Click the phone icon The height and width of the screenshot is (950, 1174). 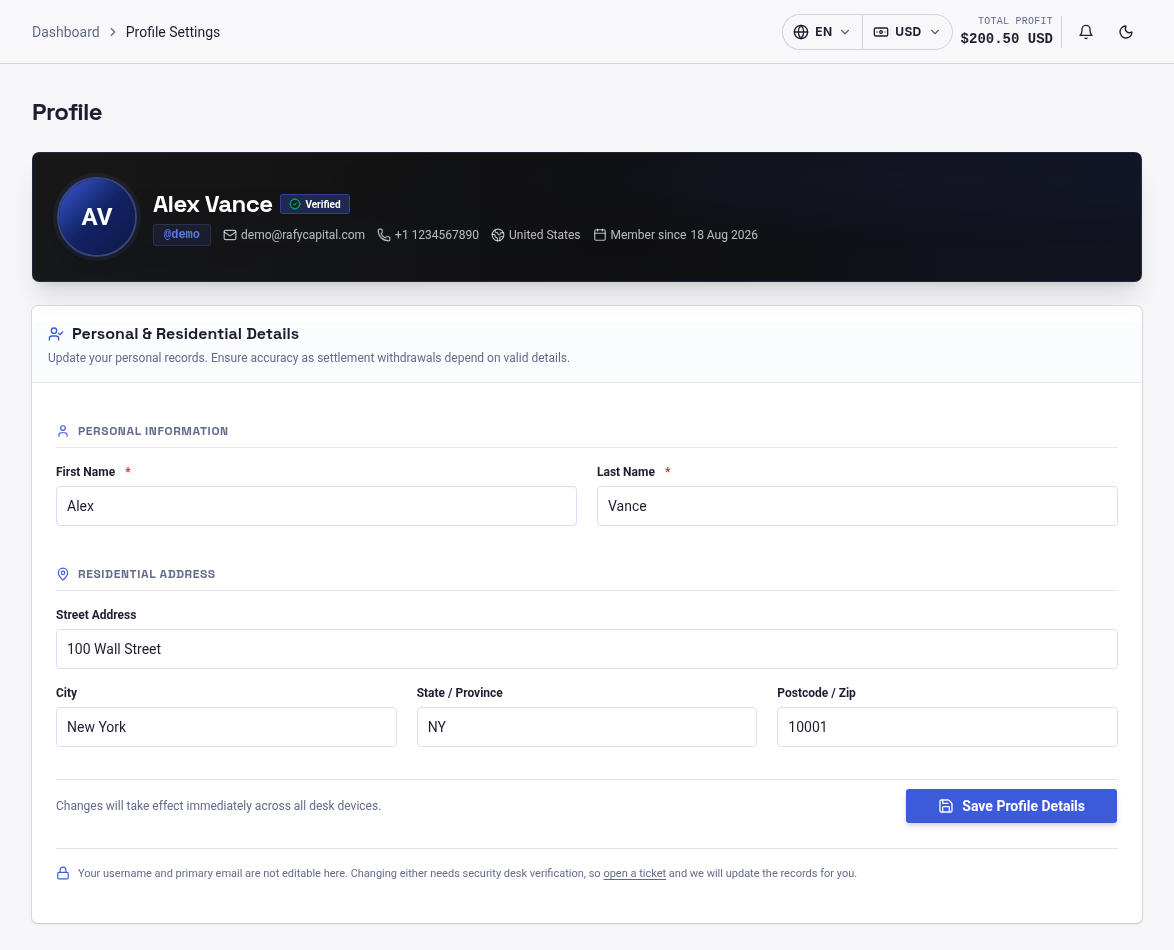click(x=383, y=235)
